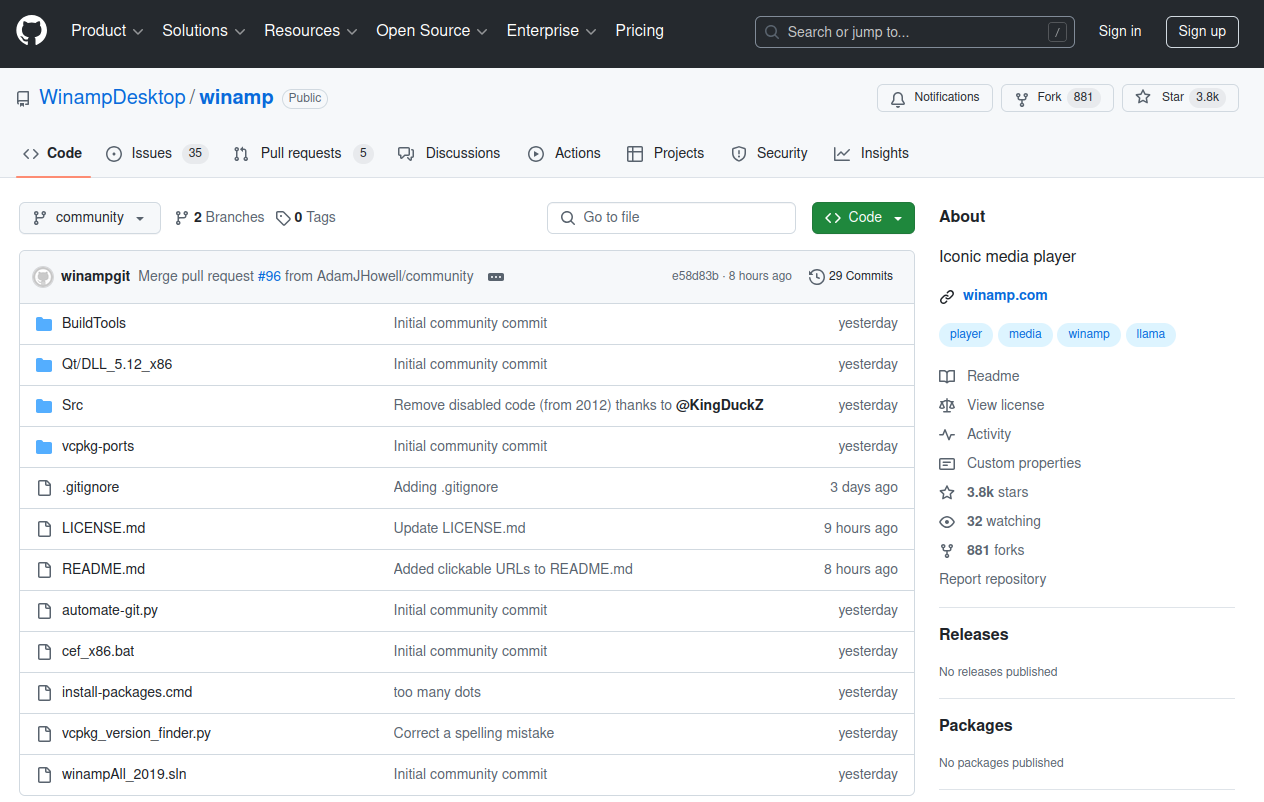Switch to the Issues tab
Image resolution: width=1264 pixels, height=802 pixels.
(x=156, y=154)
